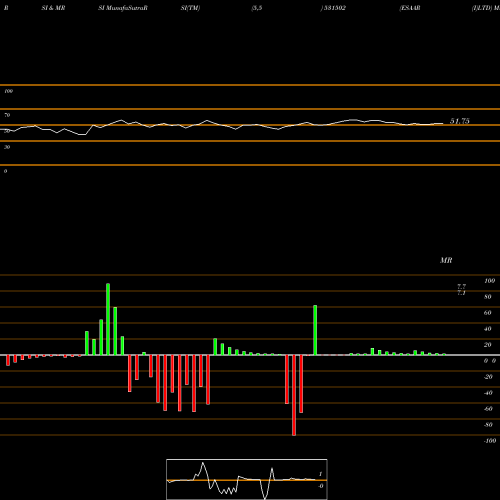Viewport: 500px width, 500px height.
Task: Click the 'SI & MR' header label
Action: 53,8
